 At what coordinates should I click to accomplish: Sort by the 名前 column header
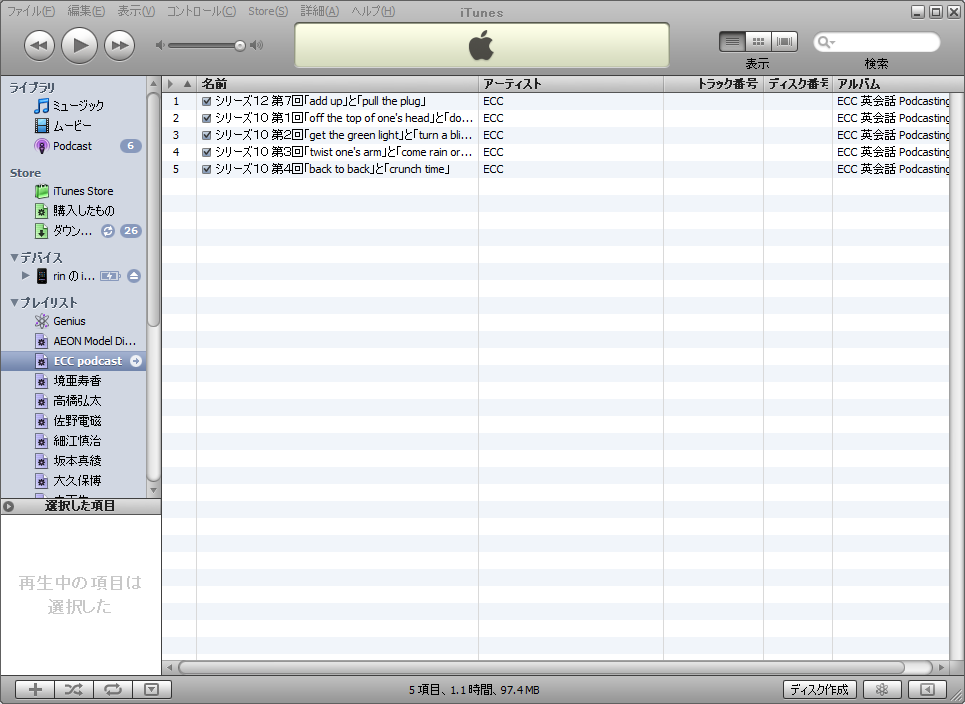(337, 84)
